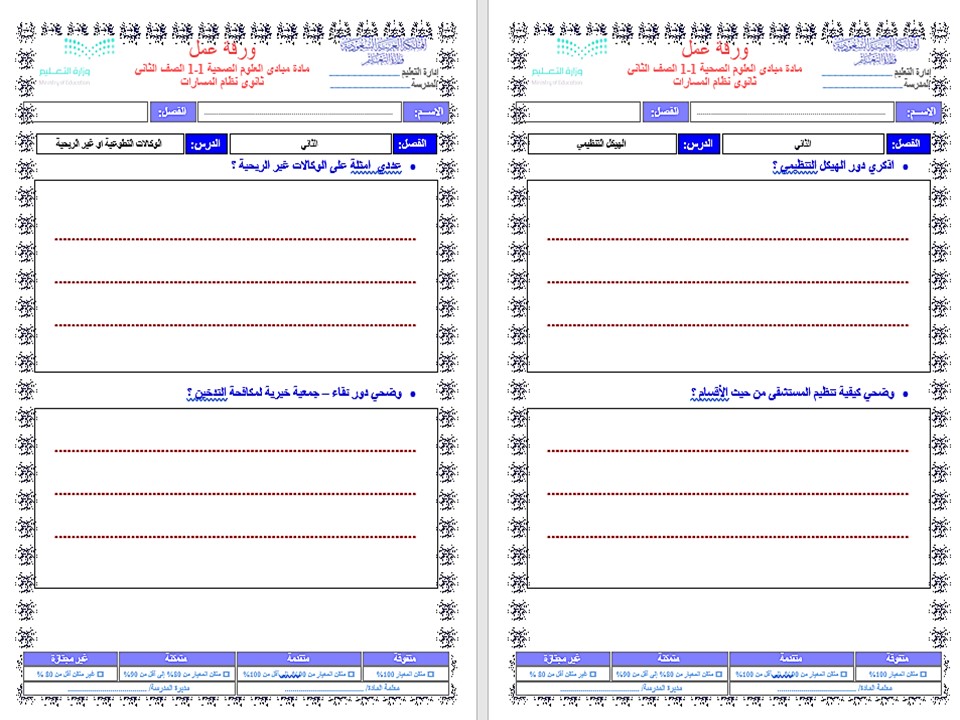The image size is (960, 720).
Task: Click the question وضحي دور نقاء جمعية خيرية
Action: coord(294,393)
